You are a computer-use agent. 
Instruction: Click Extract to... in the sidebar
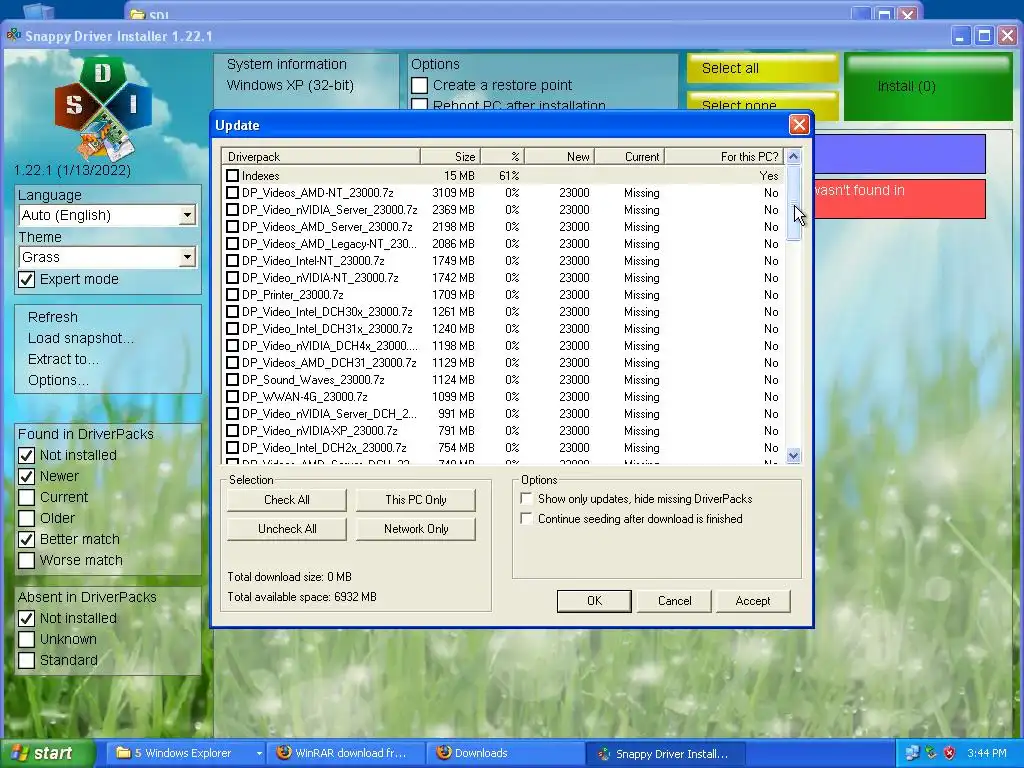(63, 359)
